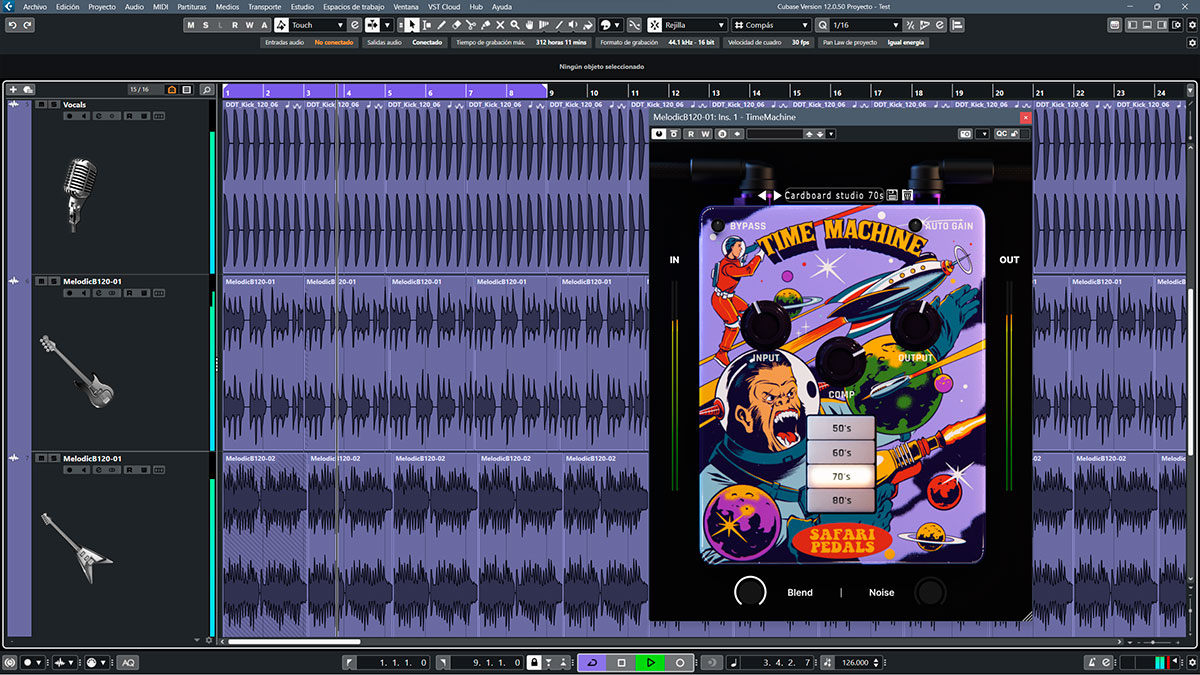Select the Erase tool

coord(456,25)
